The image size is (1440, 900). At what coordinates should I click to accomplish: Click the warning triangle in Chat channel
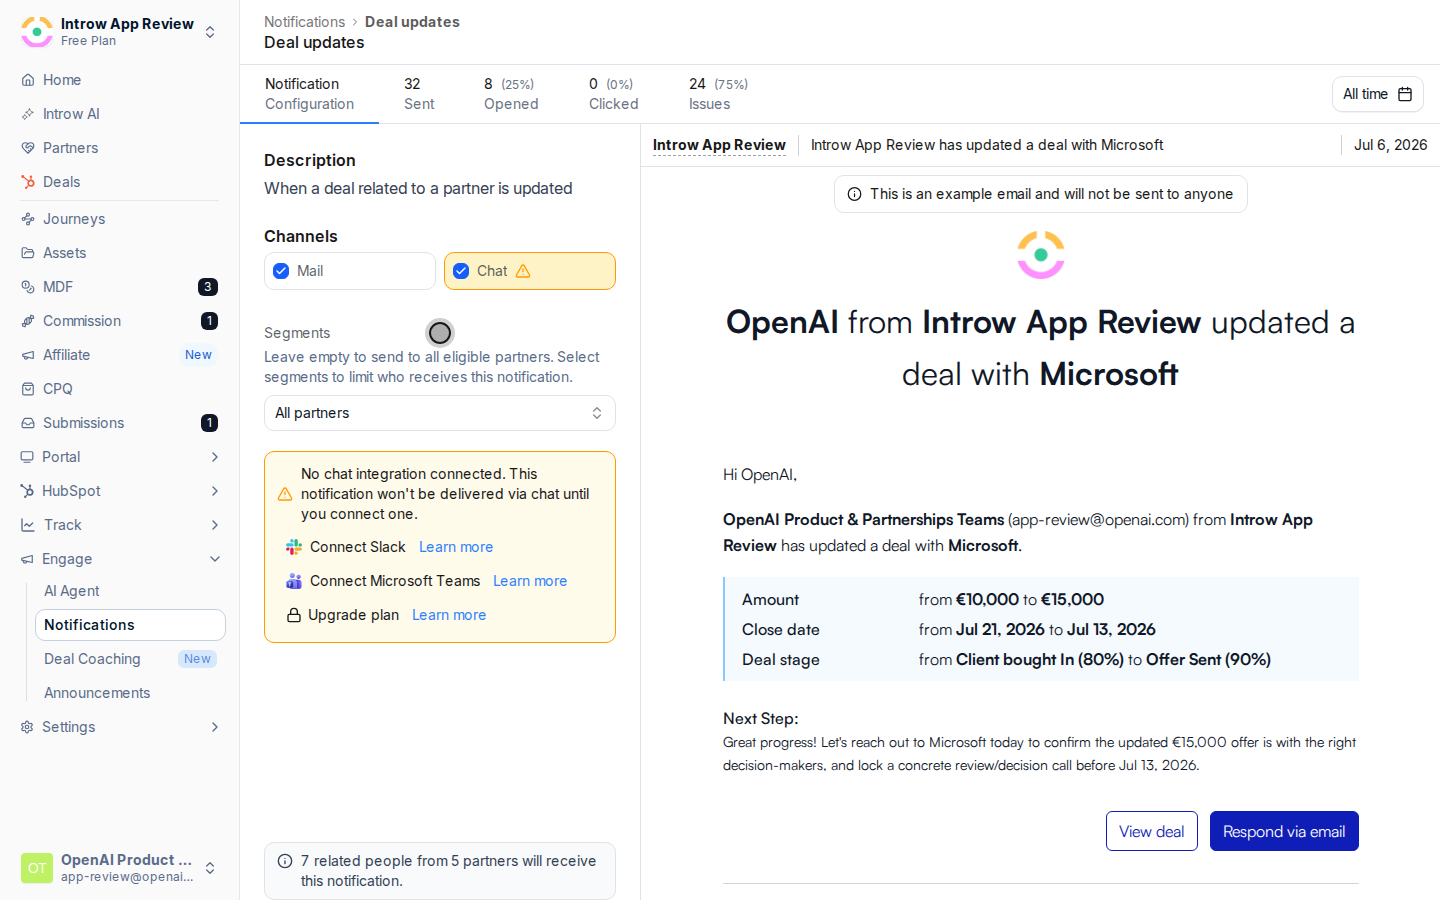coord(523,271)
